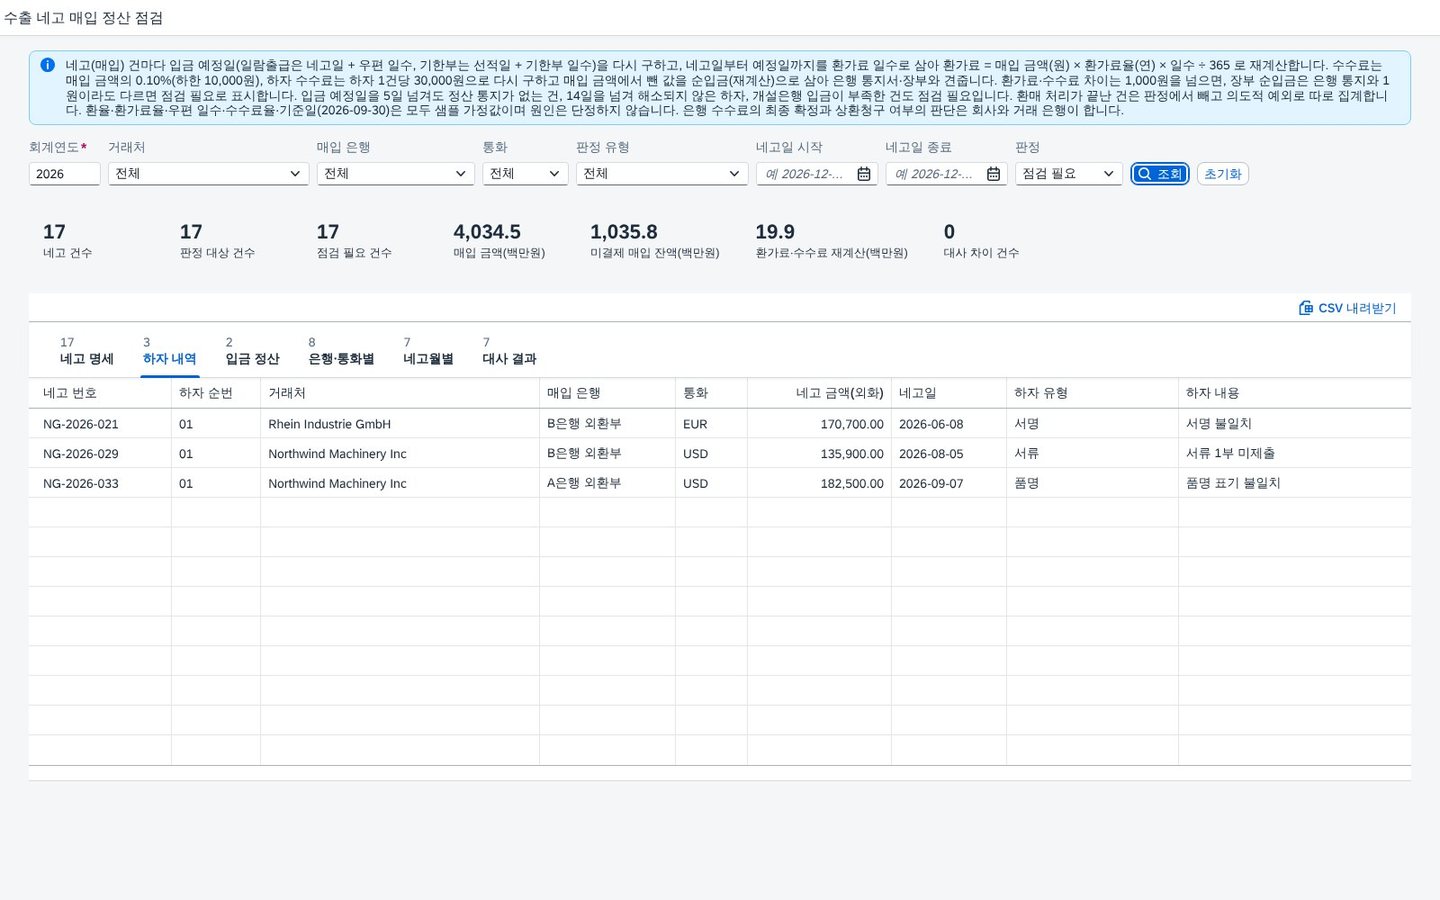The image size is (1440, 900).
Task: Open the 네고일 시작 calendar picker icon
Action: point(864,174)
